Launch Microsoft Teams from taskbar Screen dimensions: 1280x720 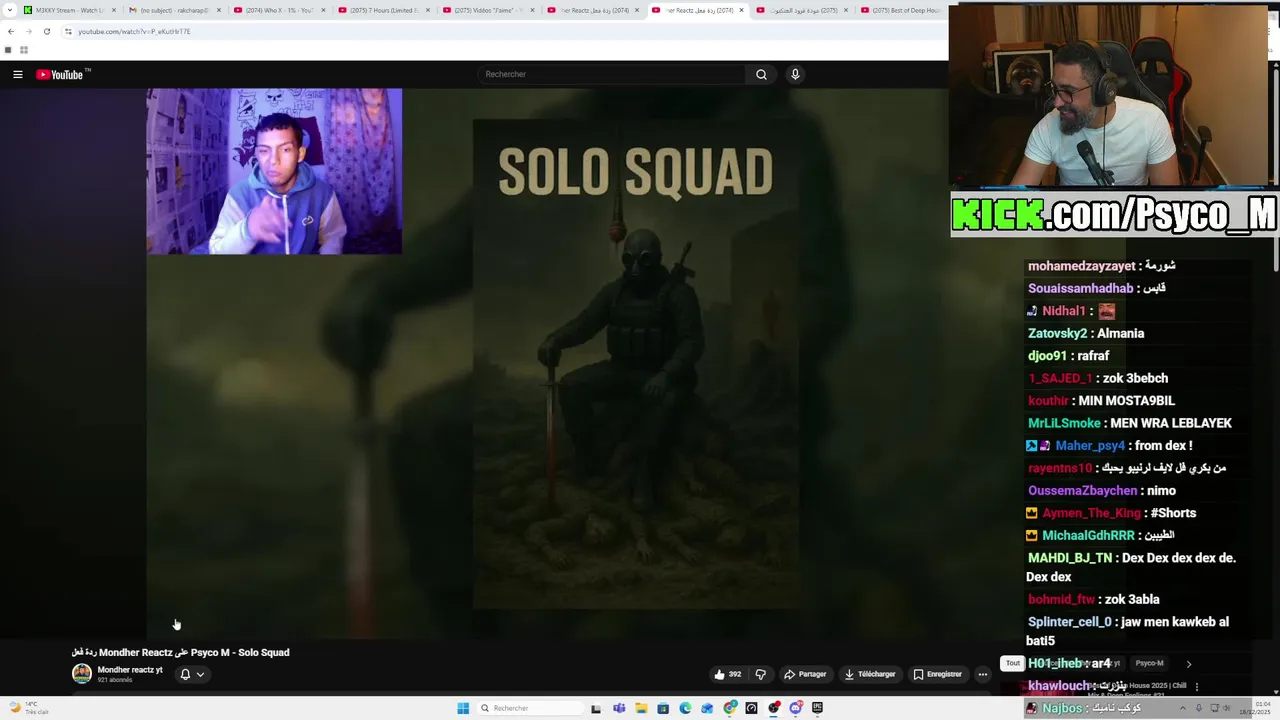point(619,708)
